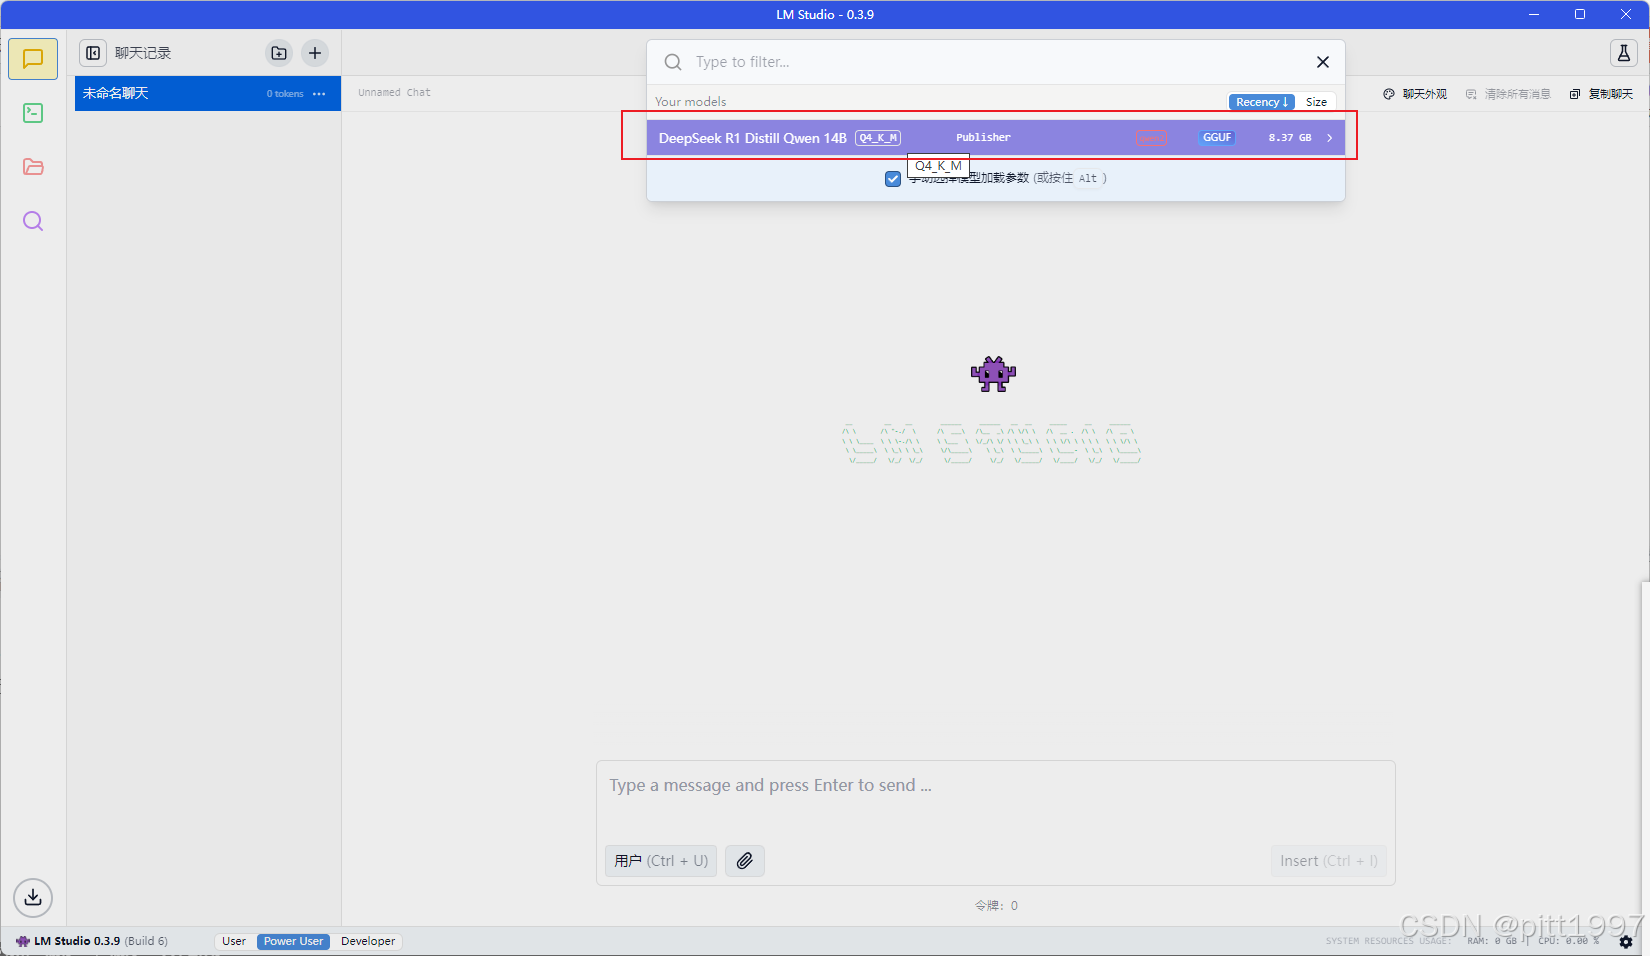This screenshot has height=956, width=1650.
Task: Click the magnifier icon in model filter
Action: tap(673, 62)
